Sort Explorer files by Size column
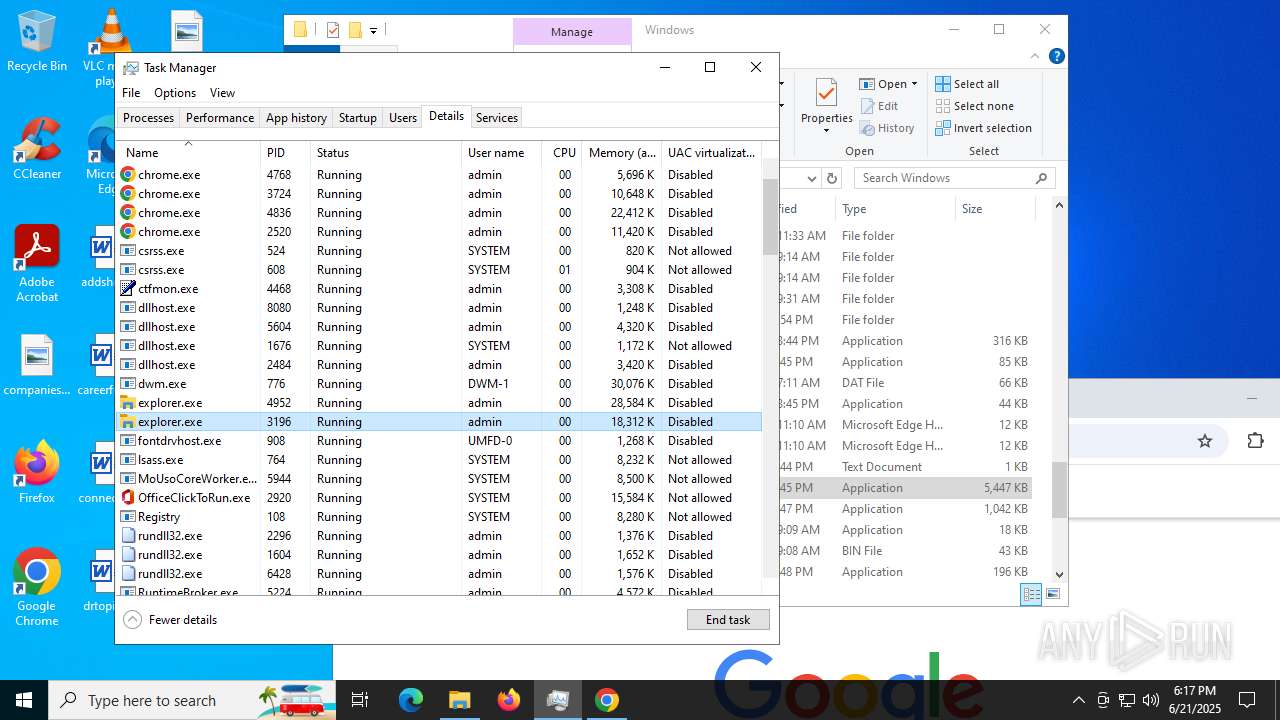The width and height of the screenshot is (1280, 720). [x=994, y=209]
